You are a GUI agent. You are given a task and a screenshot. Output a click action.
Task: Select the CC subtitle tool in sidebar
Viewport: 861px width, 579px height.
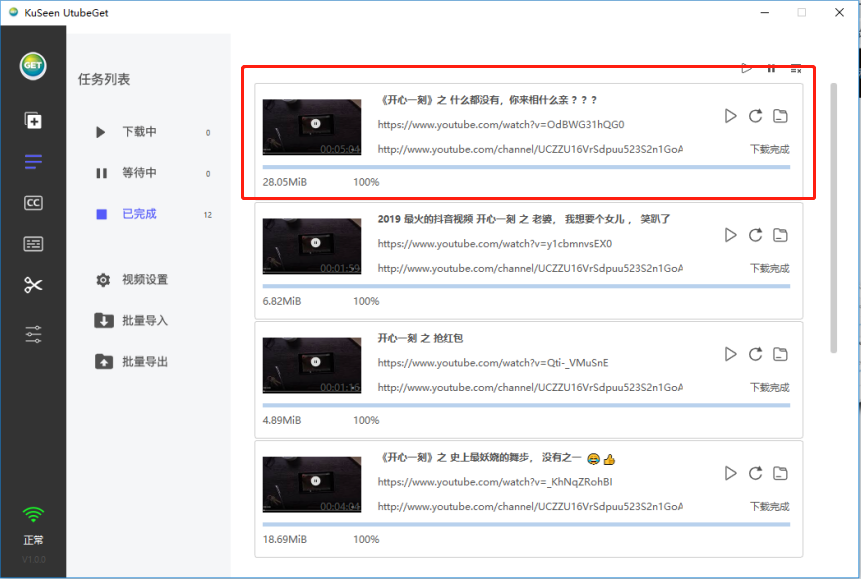click(x=33, y=202)
